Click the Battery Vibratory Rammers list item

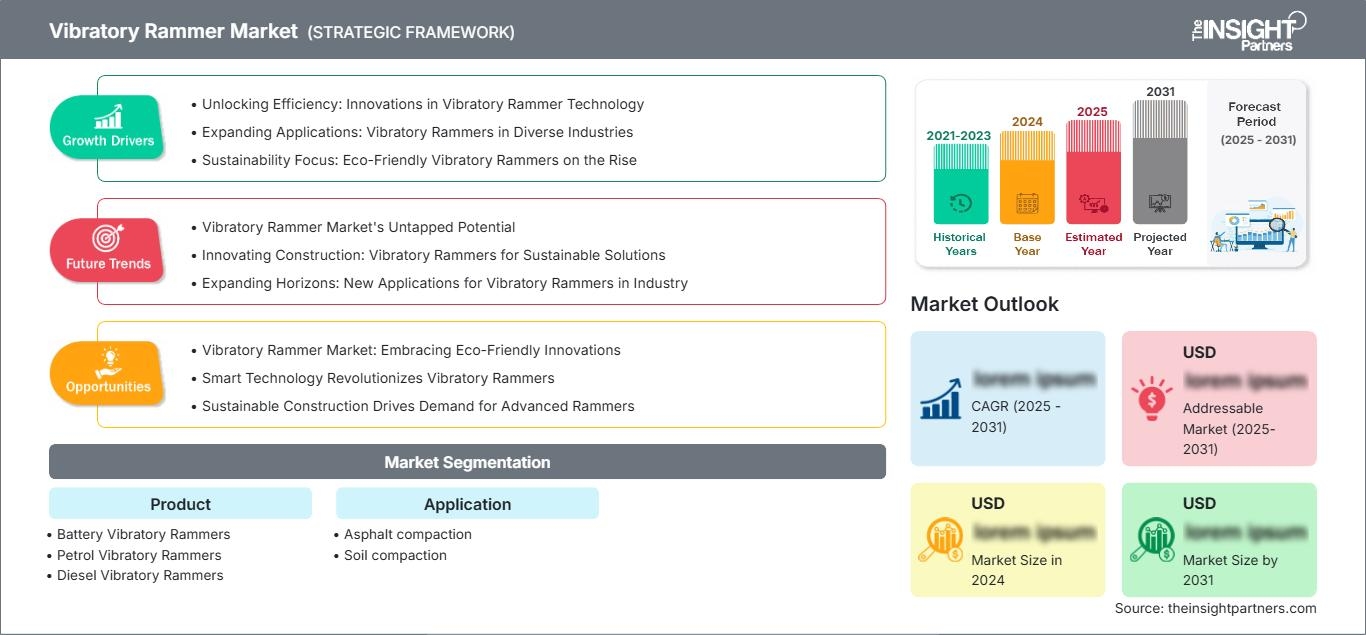143,534
